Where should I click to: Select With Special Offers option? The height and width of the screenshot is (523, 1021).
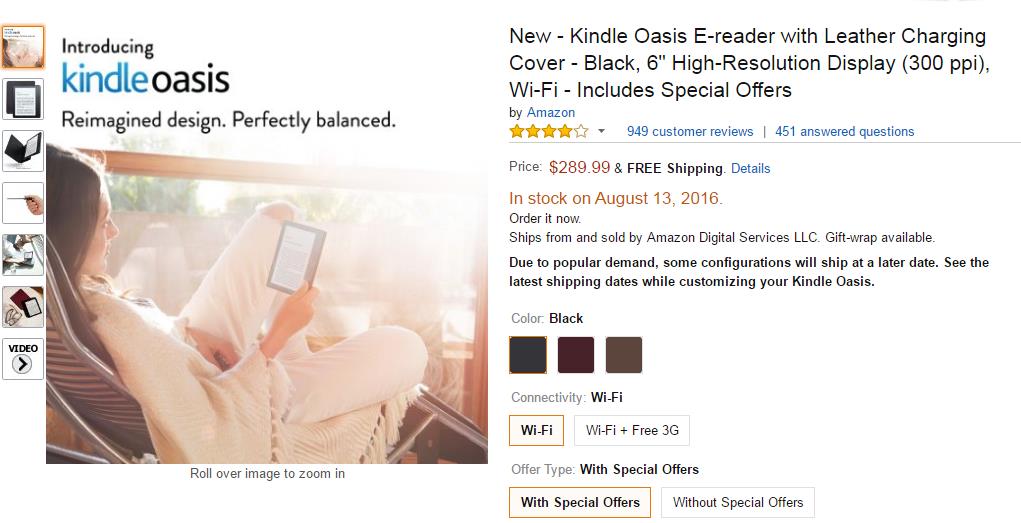point(580,502)
